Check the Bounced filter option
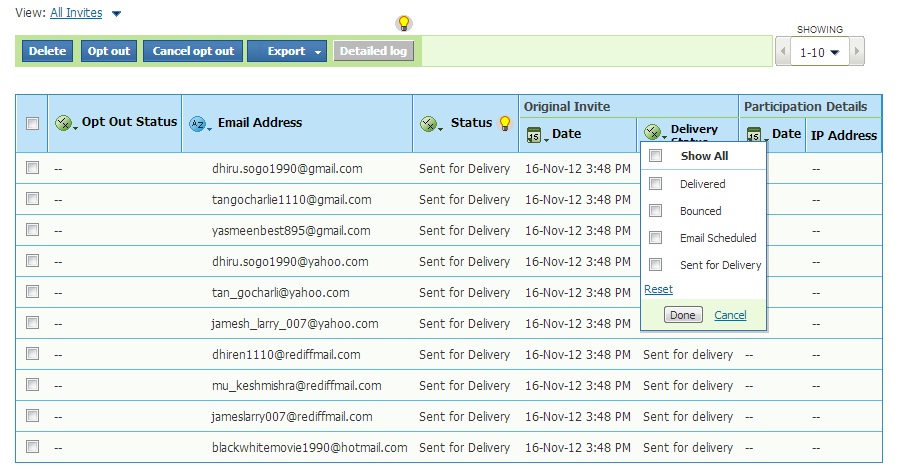Image resolution: width=899 pixels, height=470 pixels. 656,211
